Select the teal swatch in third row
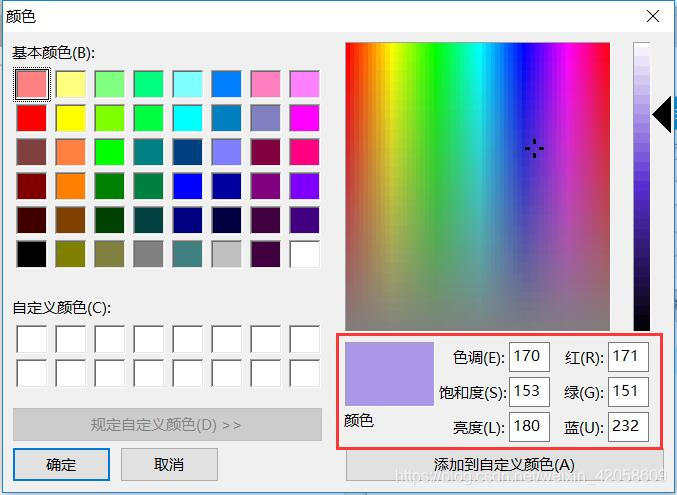Screen dimensions: 677x495 point(149,152)
